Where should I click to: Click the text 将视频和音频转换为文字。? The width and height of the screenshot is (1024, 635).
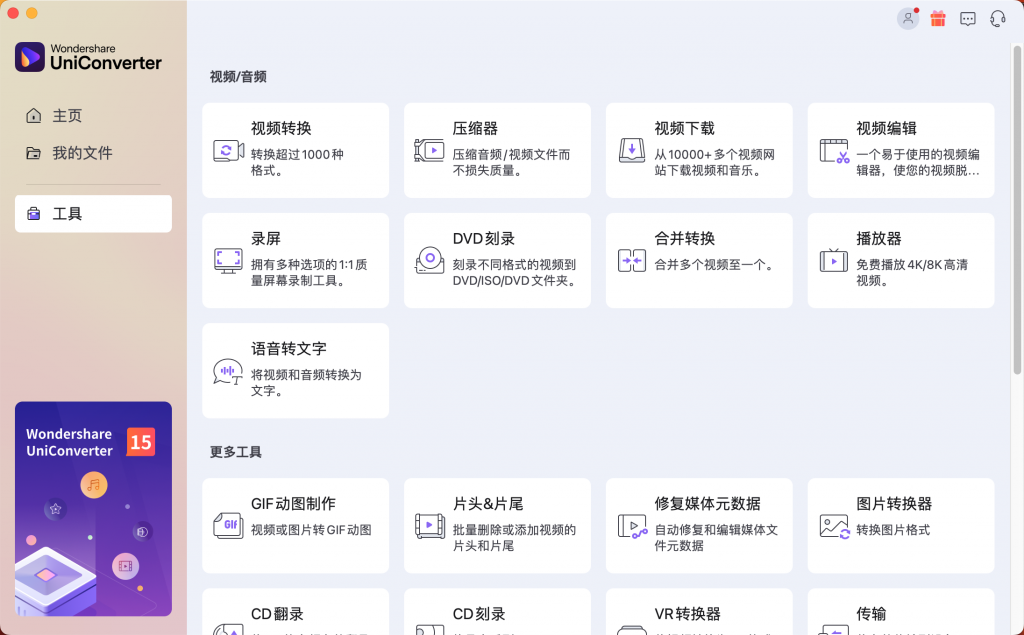click(306, 383)
